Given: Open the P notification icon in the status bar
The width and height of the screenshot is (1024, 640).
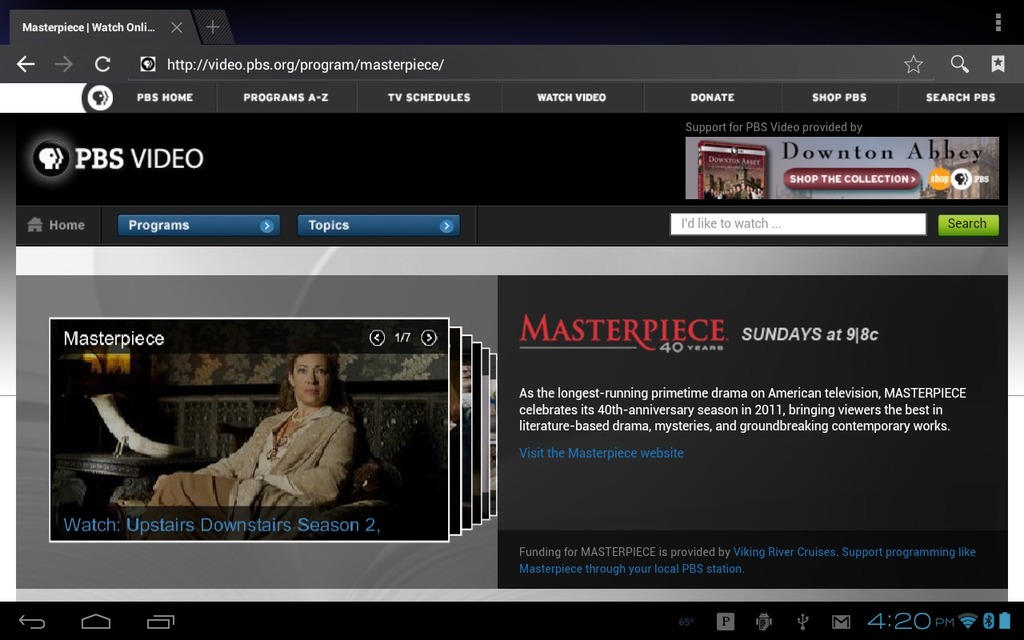Looking at the screenshot, I should click(x=725, y=622).
